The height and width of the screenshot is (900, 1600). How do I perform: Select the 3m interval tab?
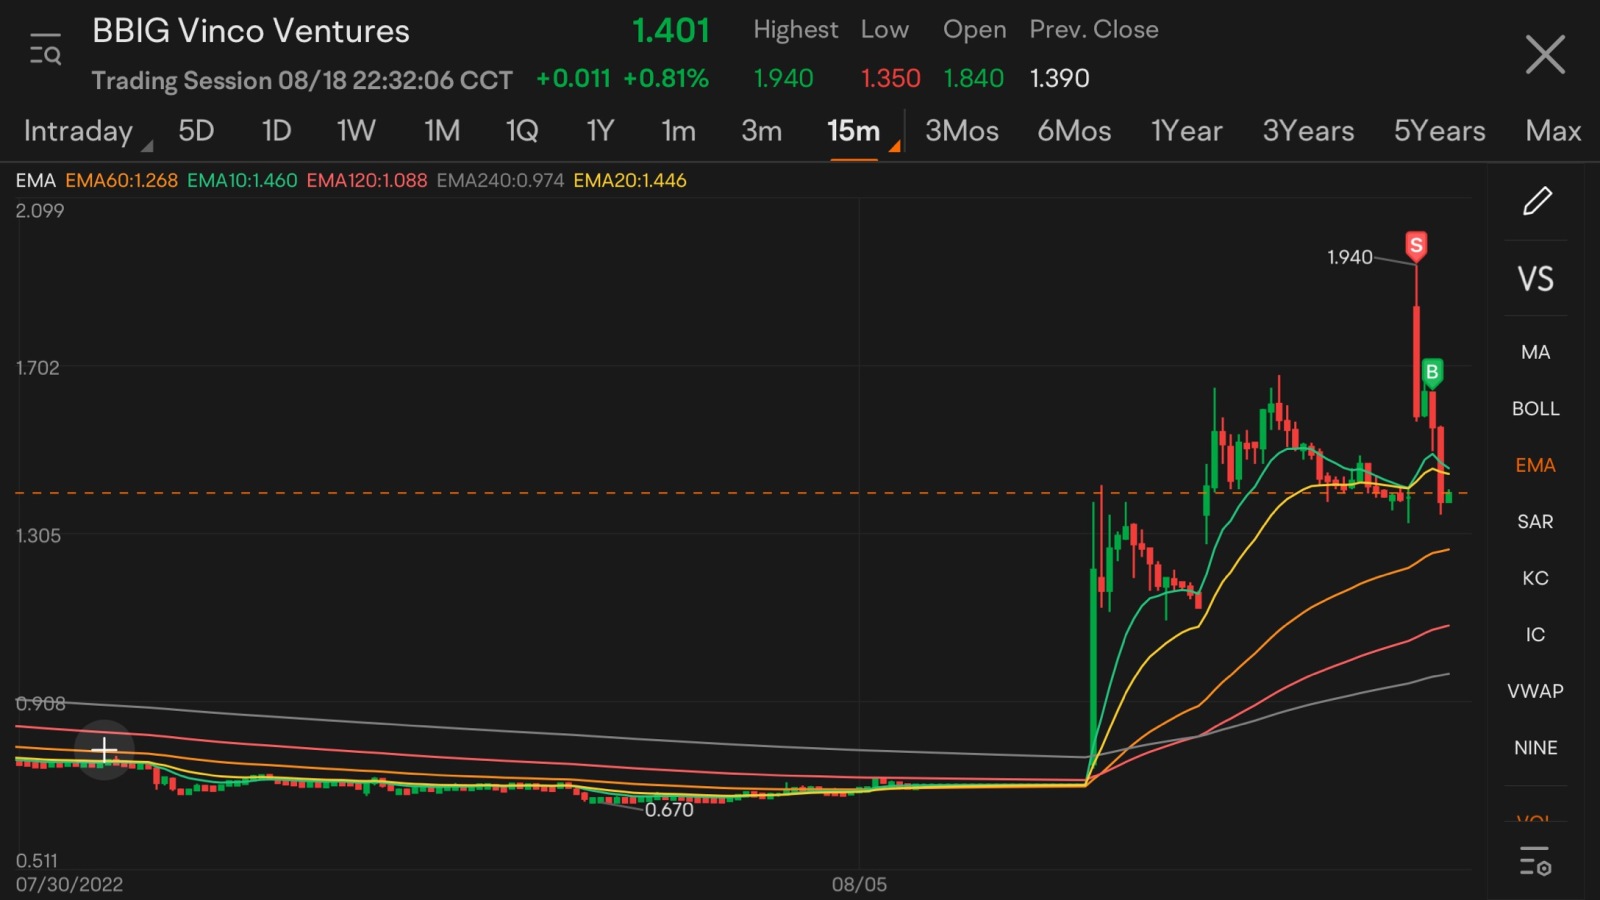761,131
